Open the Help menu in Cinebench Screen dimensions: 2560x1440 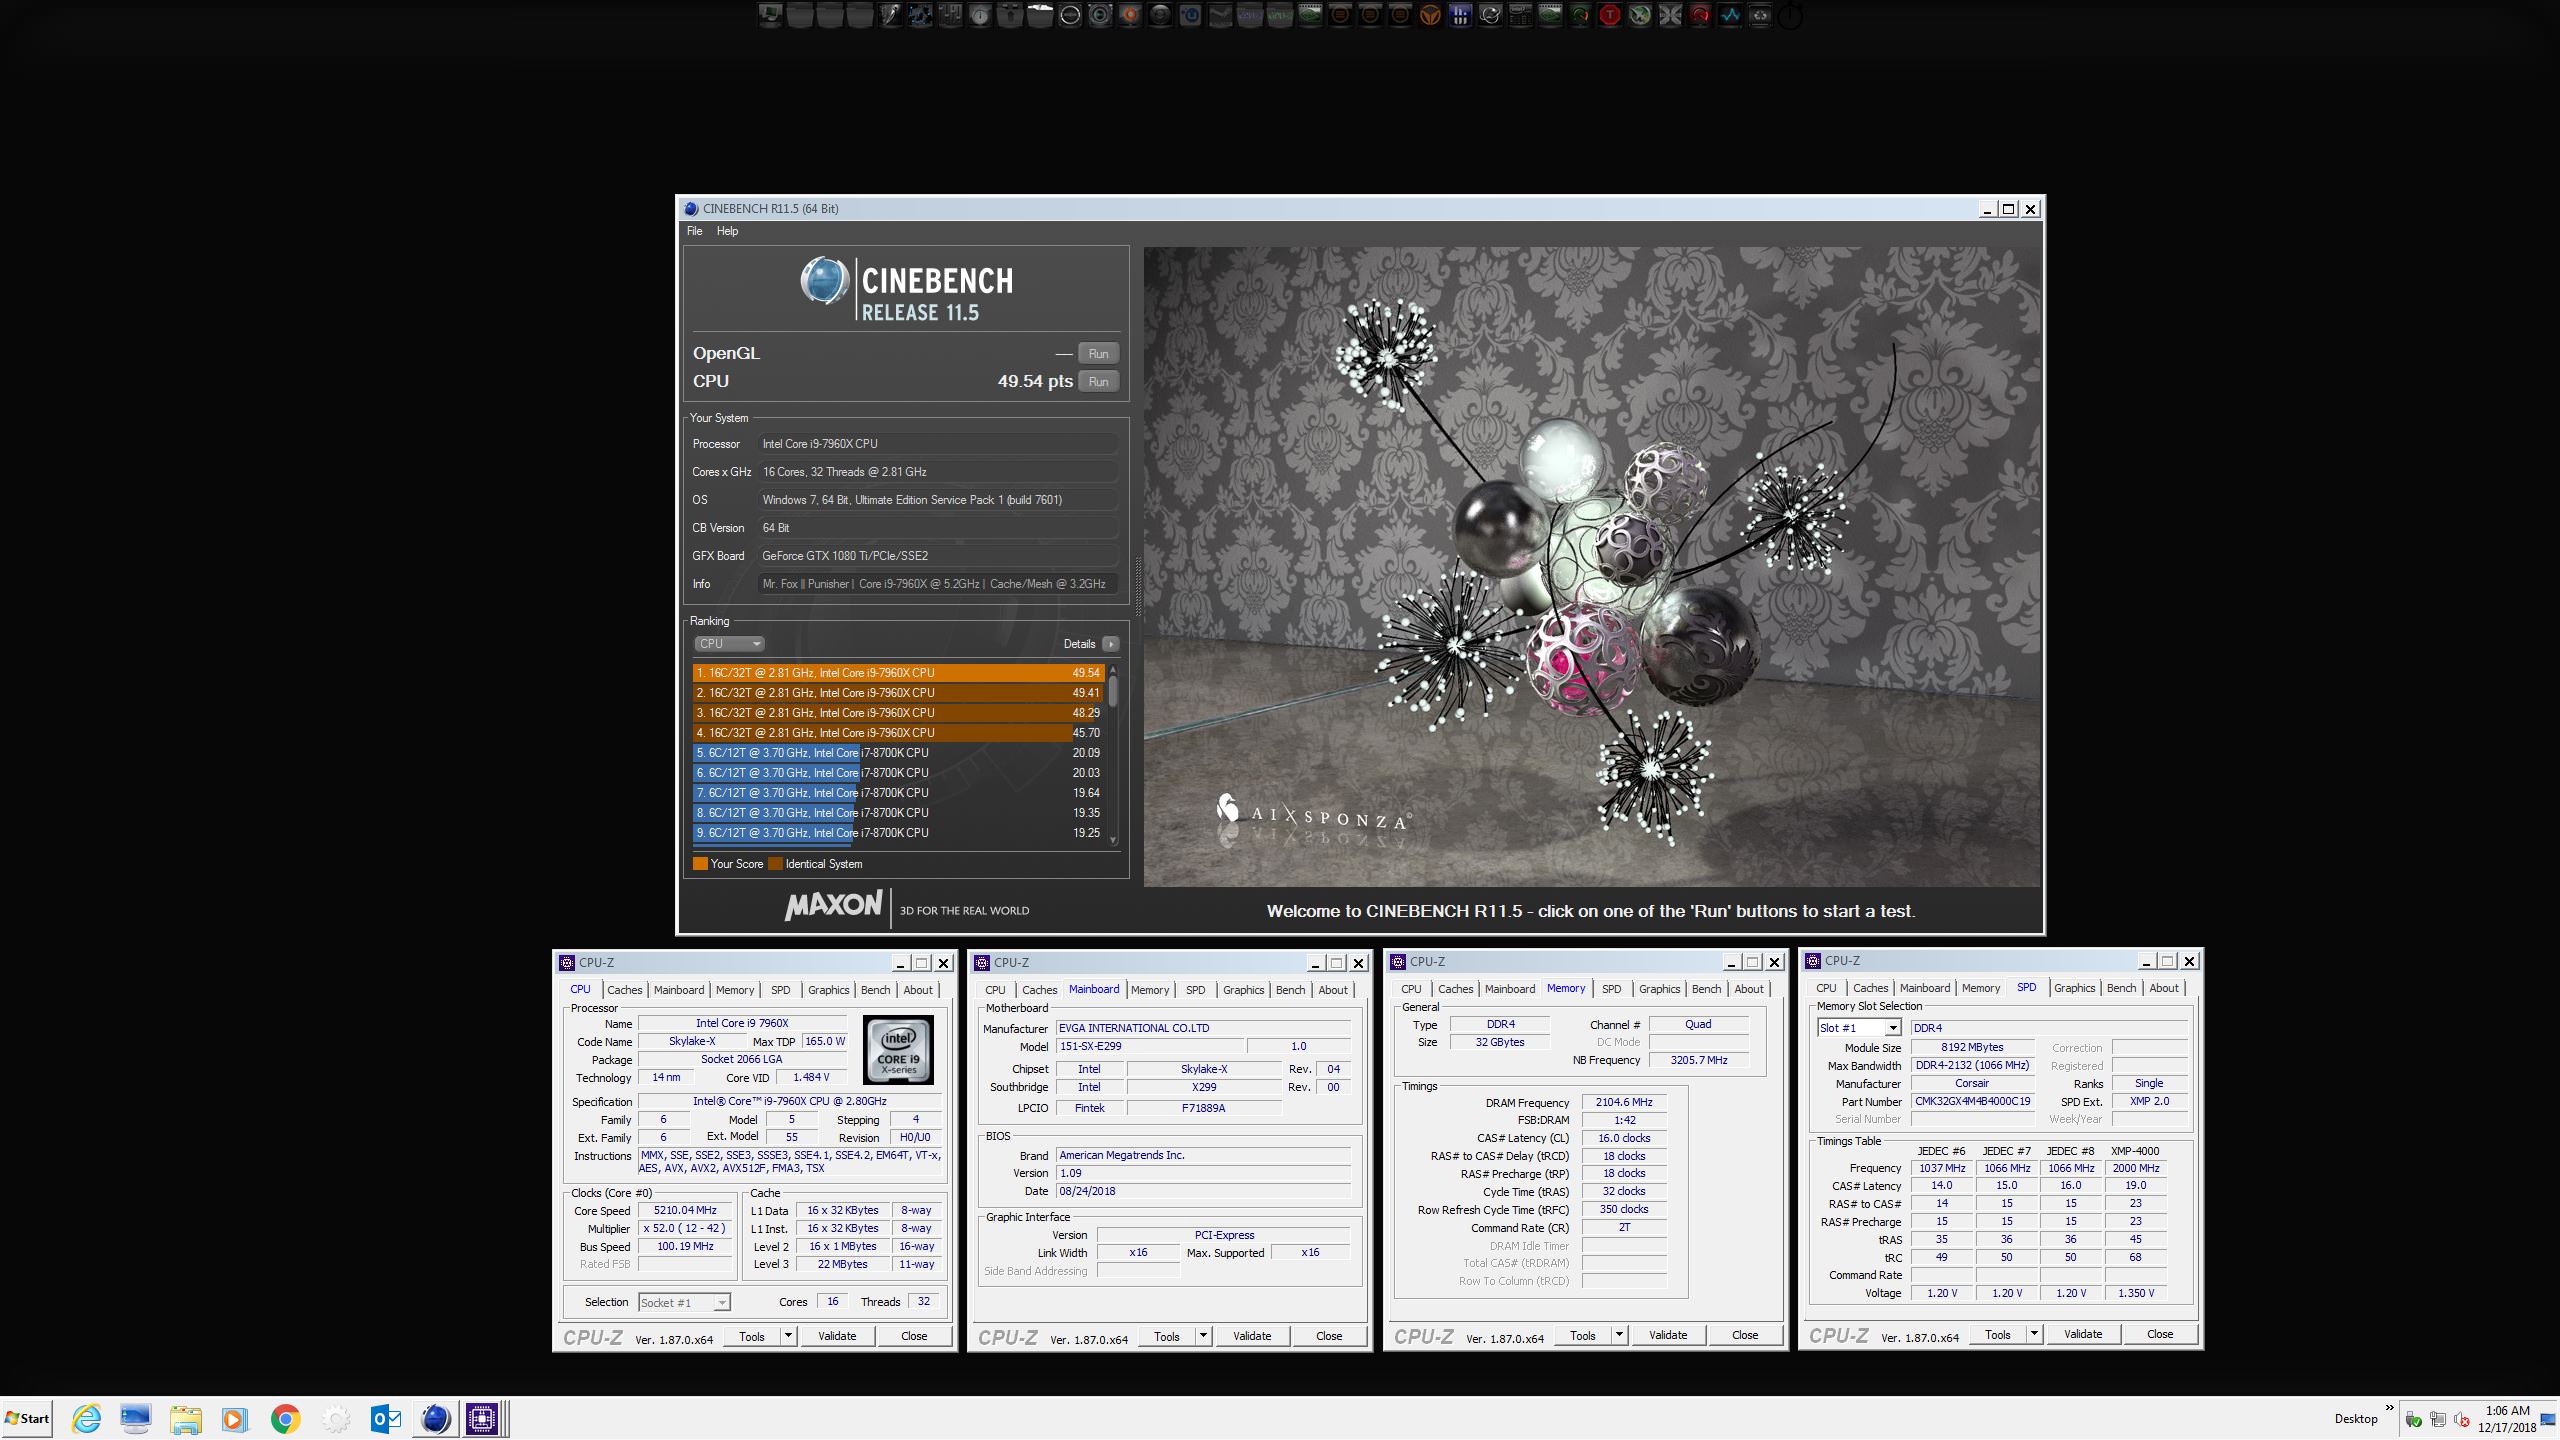(727, 231)
